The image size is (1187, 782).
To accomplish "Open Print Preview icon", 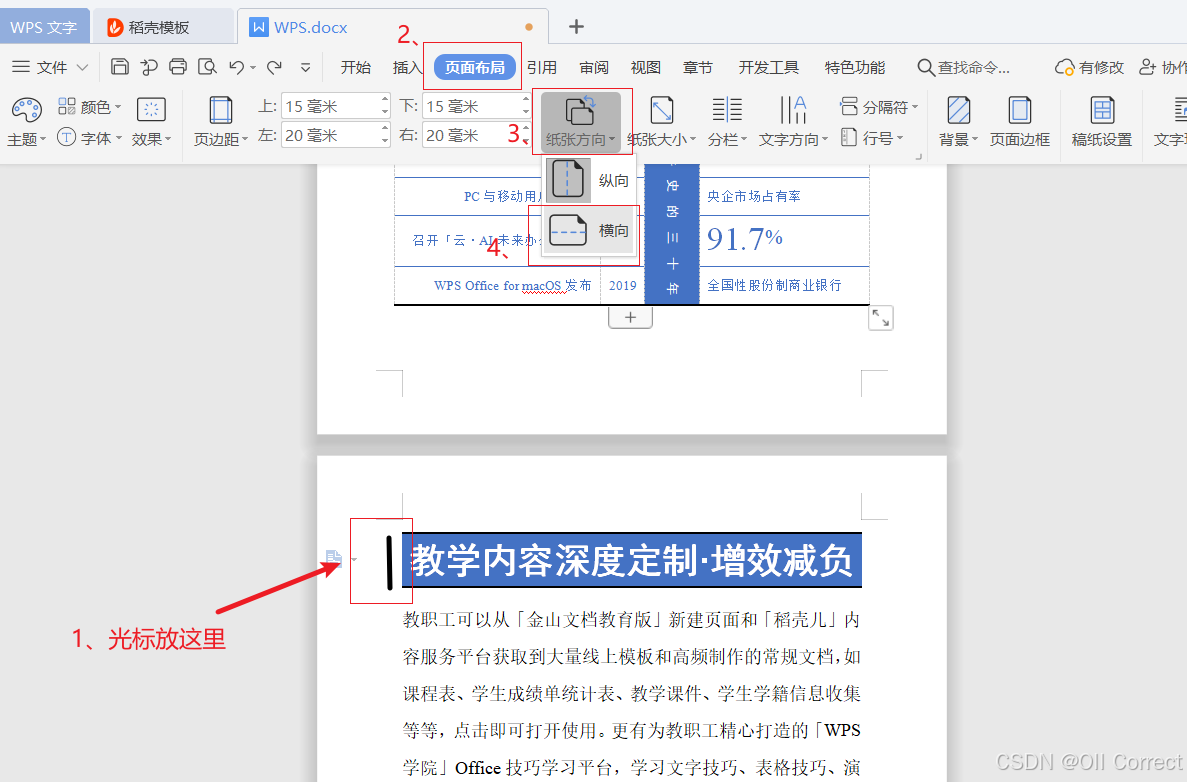I will [207, 67].
